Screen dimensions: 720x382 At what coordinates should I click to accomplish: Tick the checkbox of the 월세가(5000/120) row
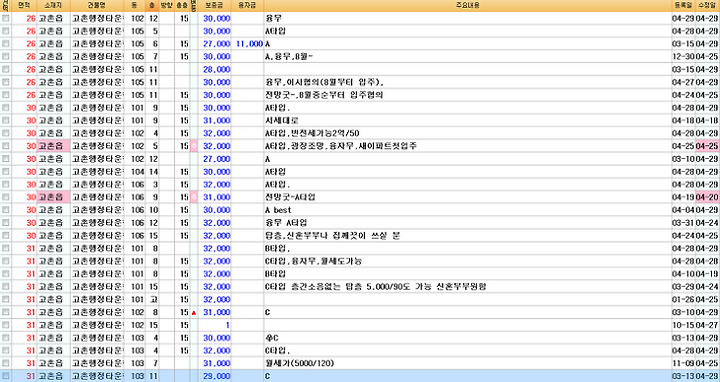click(x=6, y=363)
